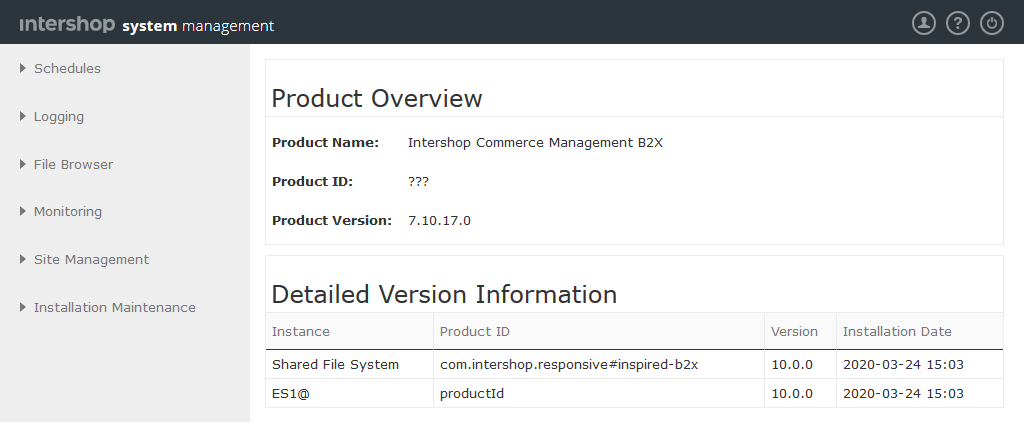Select the Product Name label
The width and height of the screenshot is (1024, 422).
(x=325, y=142)
